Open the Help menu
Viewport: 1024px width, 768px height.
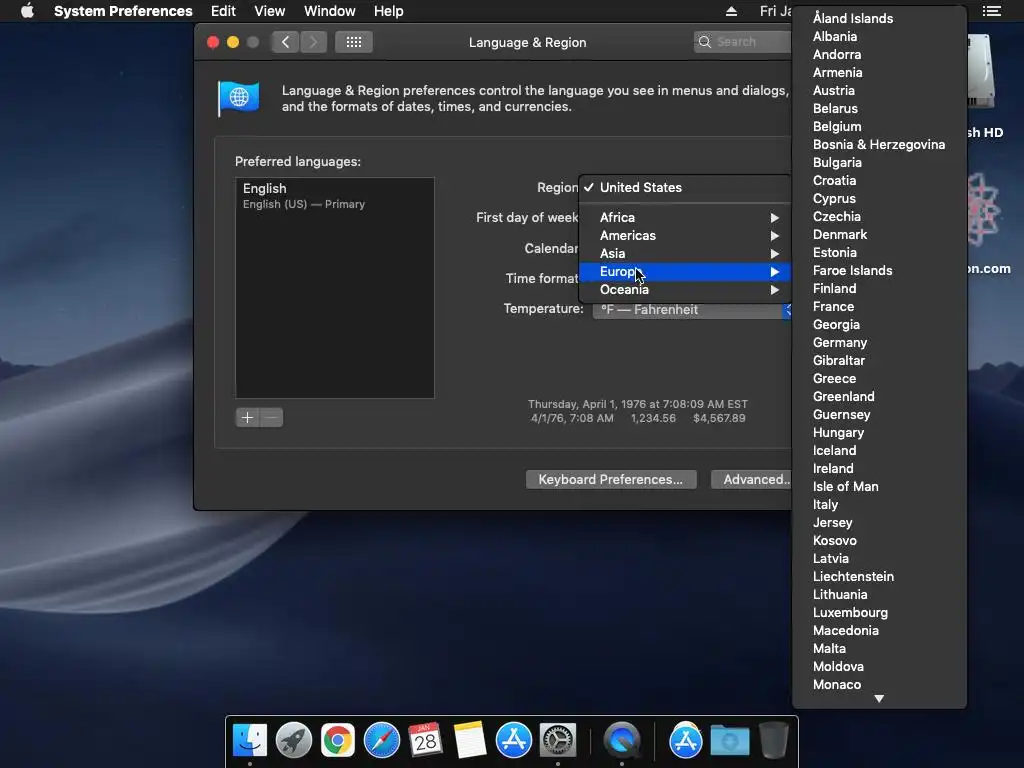click(389, 11)
